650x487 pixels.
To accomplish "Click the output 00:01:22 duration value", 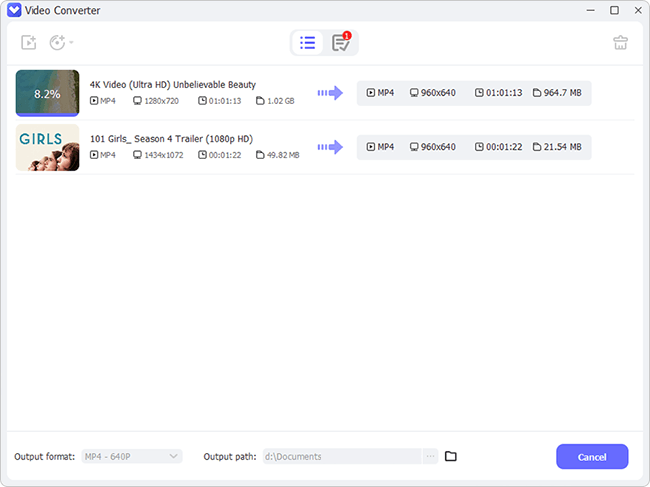I will [x=504, y=147].
